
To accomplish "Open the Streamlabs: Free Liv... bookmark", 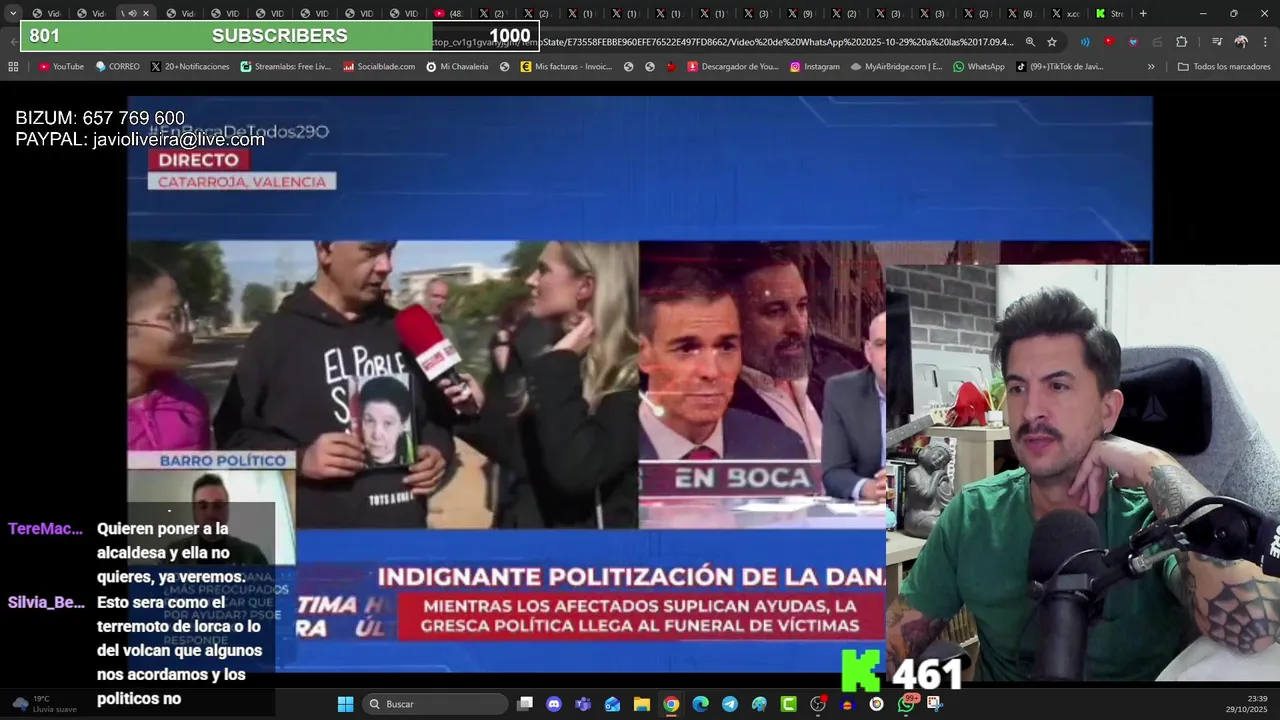I will coord(286,67).
